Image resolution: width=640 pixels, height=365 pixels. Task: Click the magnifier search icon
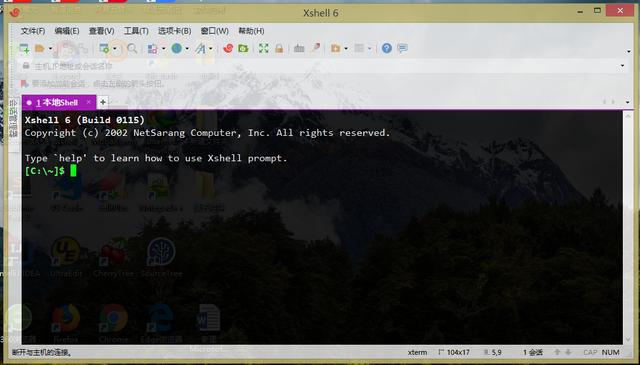pyautogui.click(x=132, y=49)
